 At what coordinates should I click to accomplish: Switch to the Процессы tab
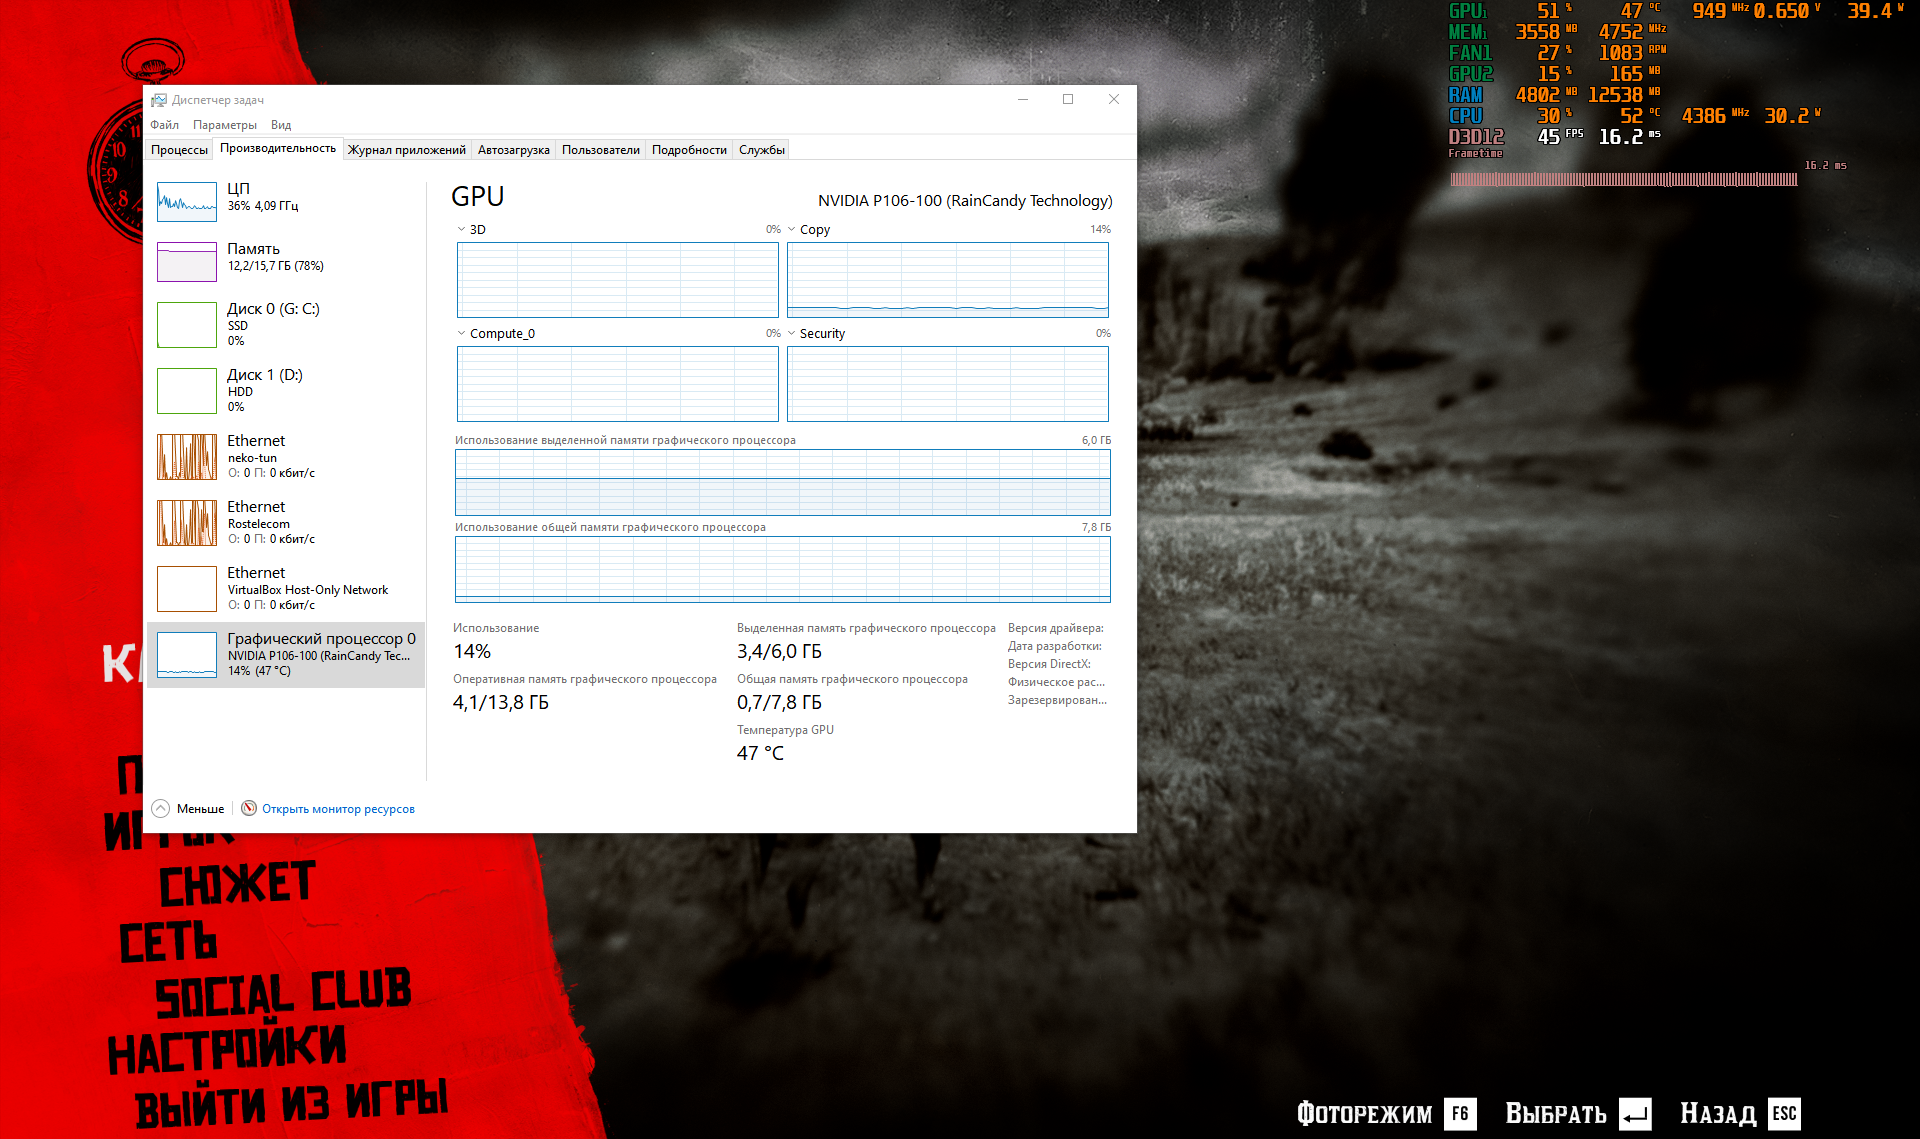point(179,150)
